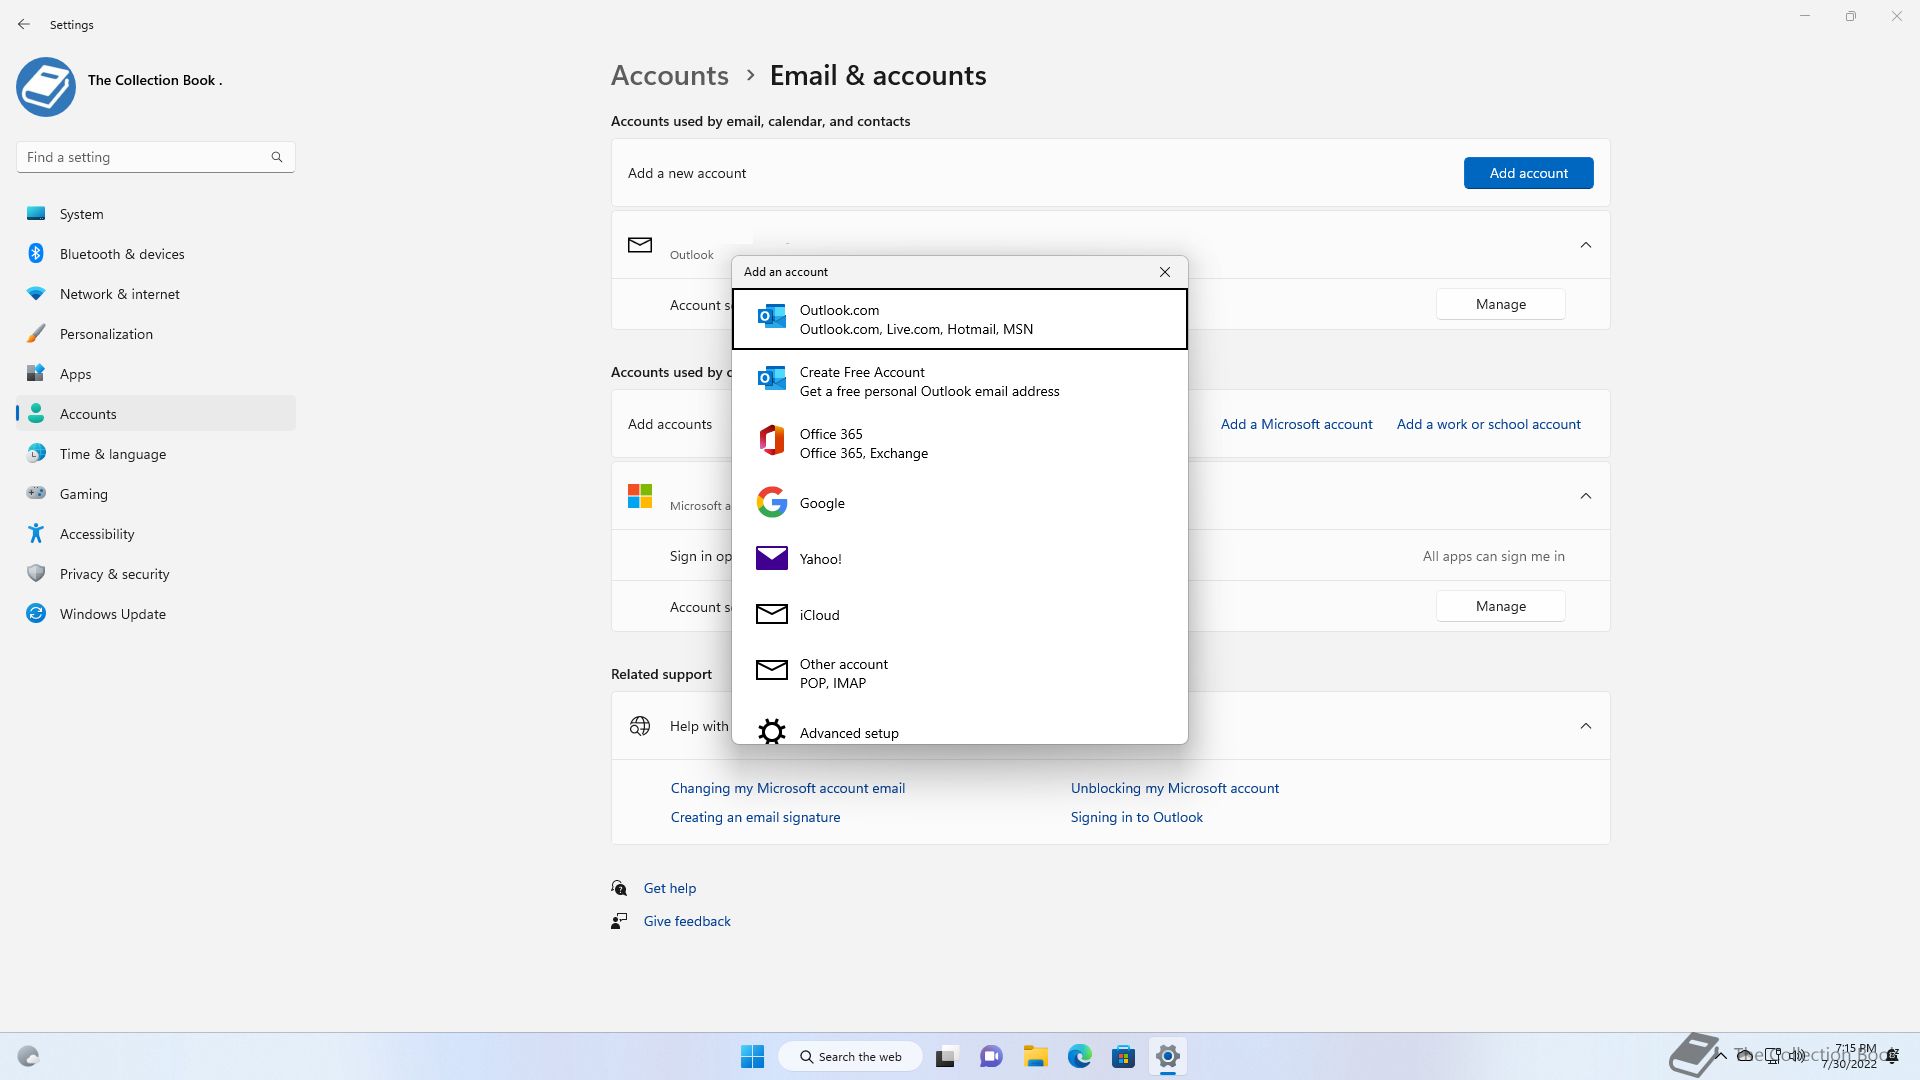Click the Yahoo! purple mail icon
This screenshot has height=1080, width=1920.
(x=772, y=558)
